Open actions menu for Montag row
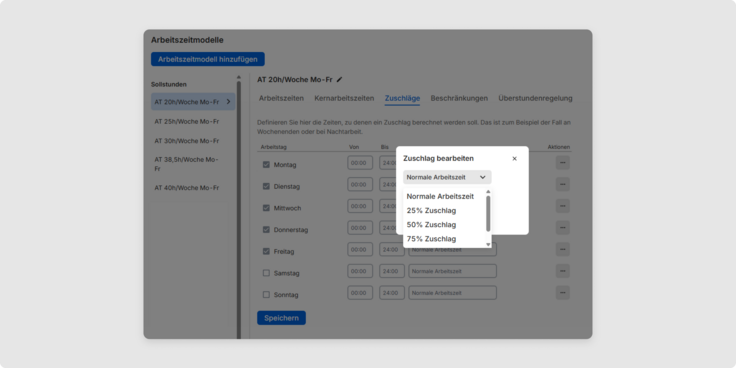 coord(563,163)
